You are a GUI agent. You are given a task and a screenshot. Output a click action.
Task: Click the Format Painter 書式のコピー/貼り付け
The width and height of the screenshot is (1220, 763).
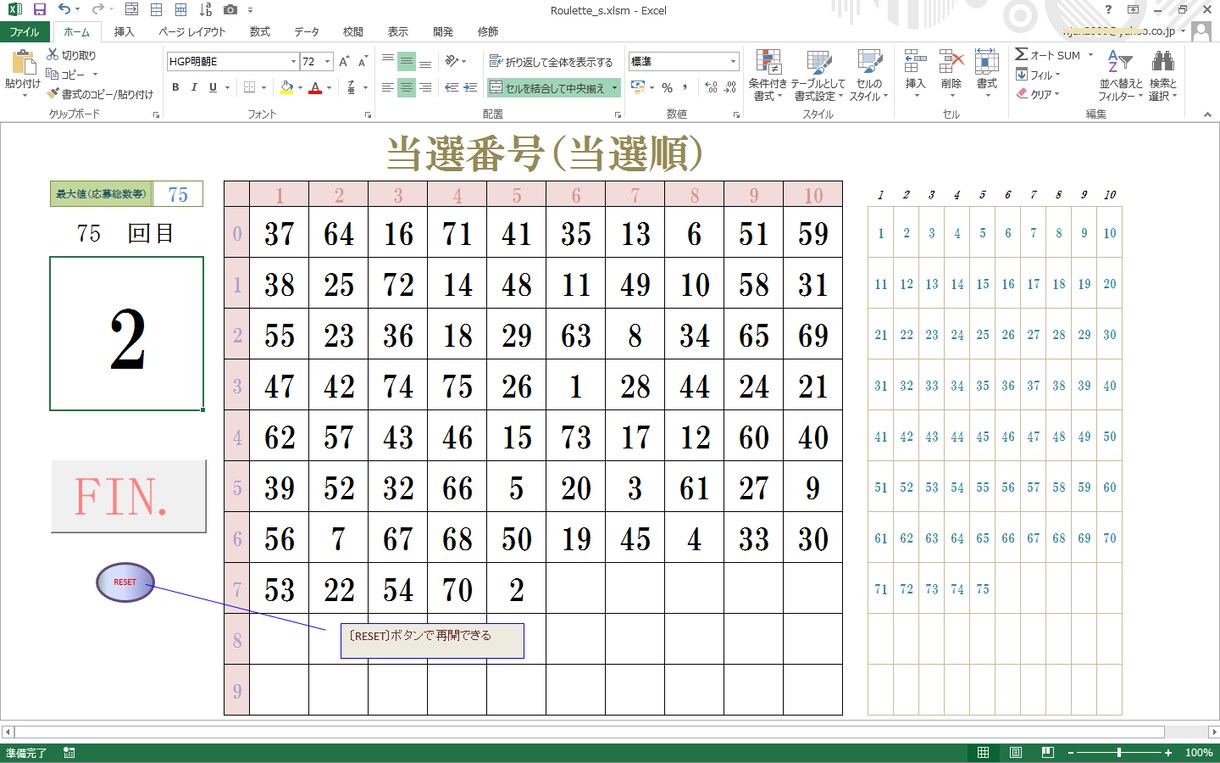[99, 94]
